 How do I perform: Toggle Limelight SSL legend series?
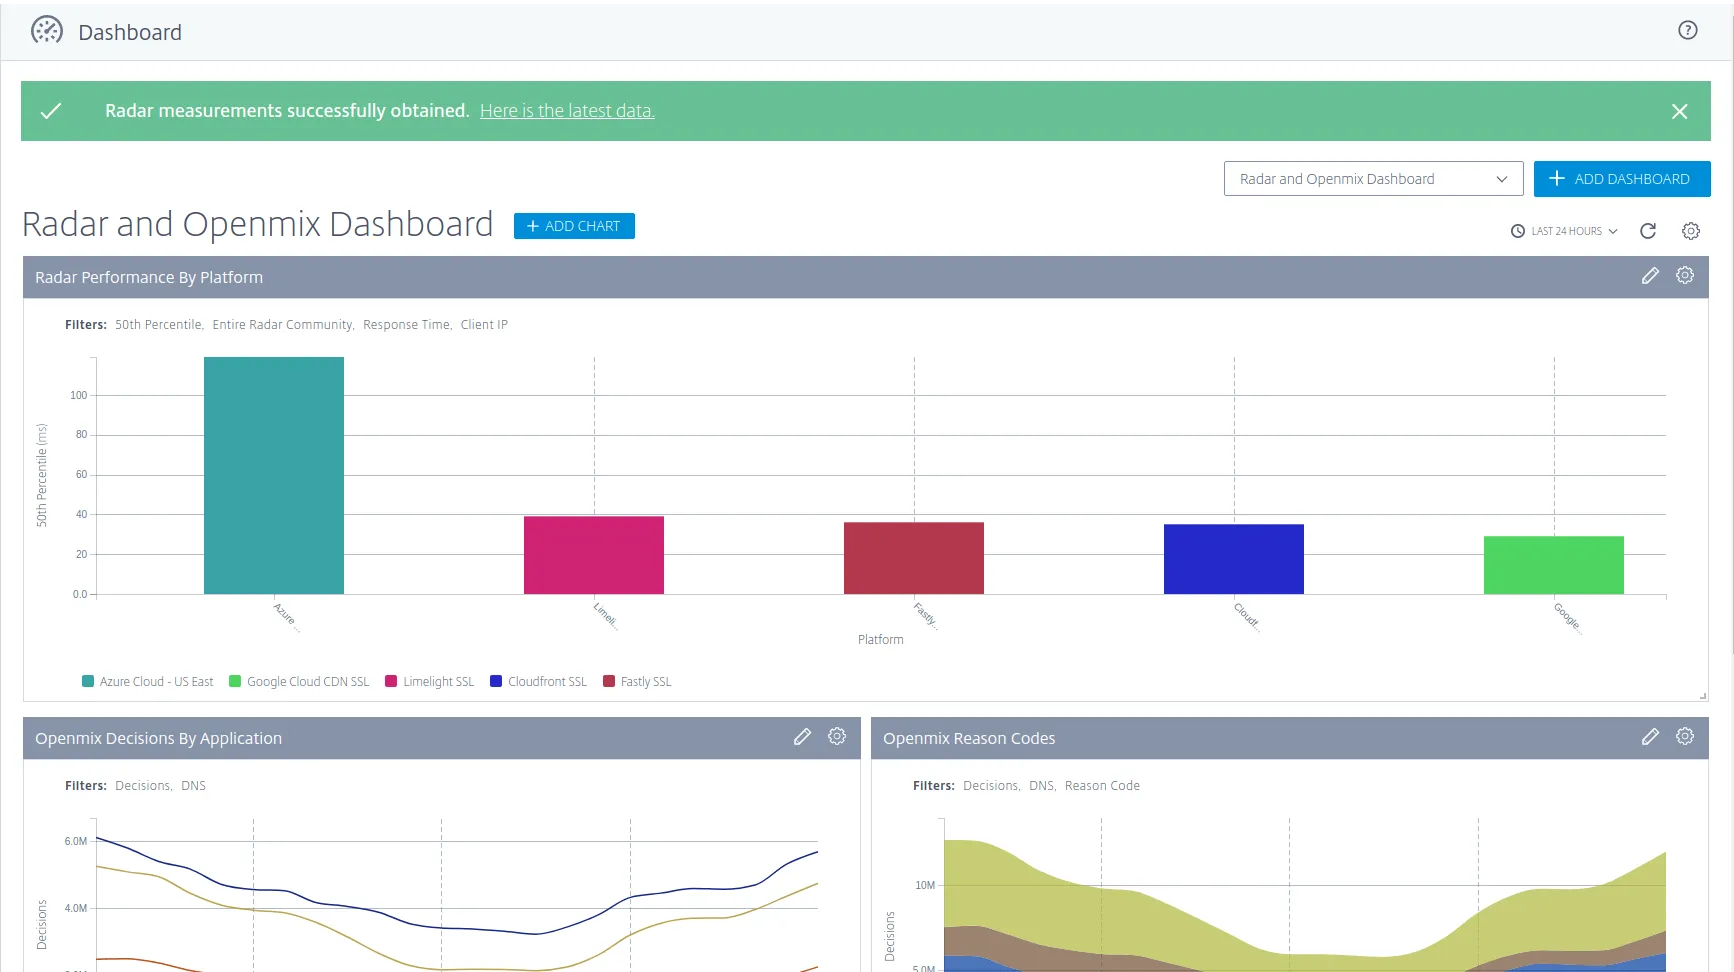pyautogui.click(x=430, y=682)
